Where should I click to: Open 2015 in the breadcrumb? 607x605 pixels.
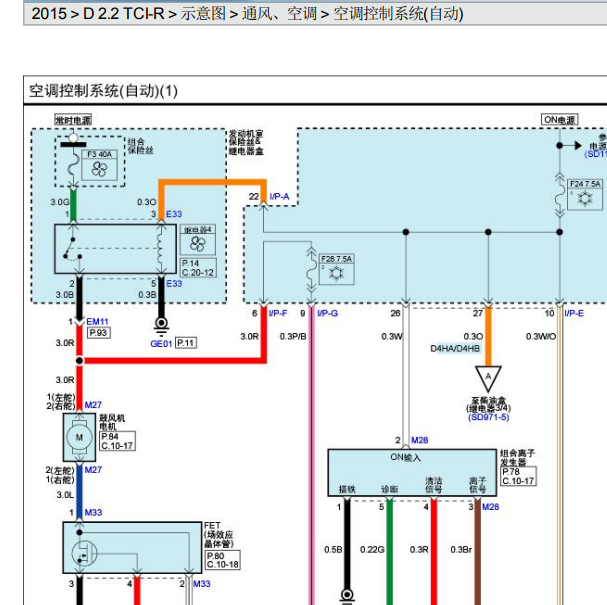49,14
